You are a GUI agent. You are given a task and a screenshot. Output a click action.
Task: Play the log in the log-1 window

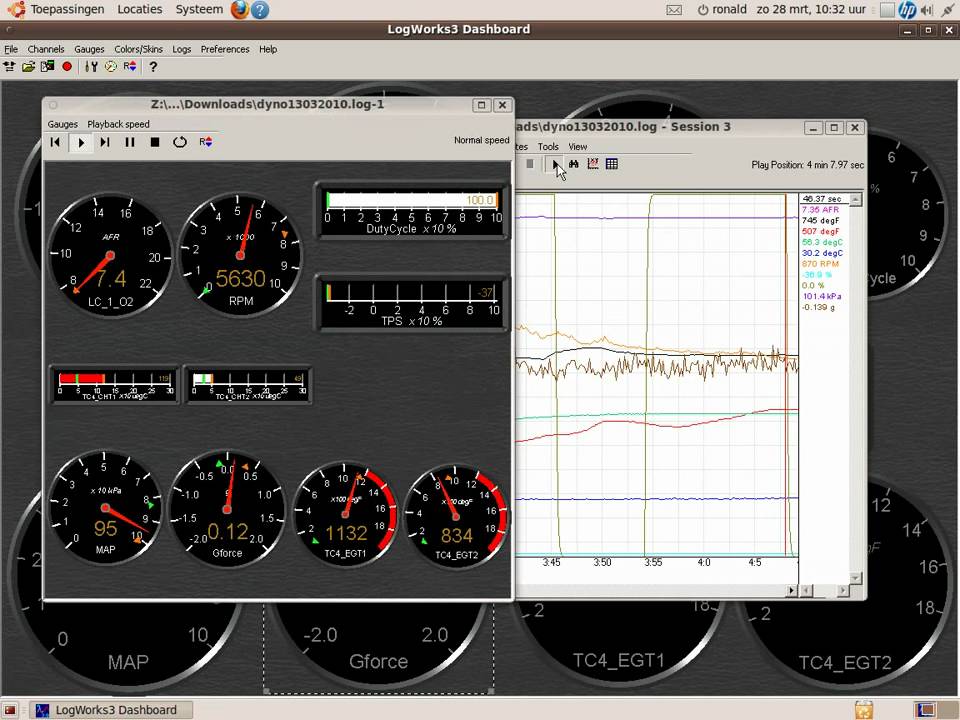click(81, 143)
